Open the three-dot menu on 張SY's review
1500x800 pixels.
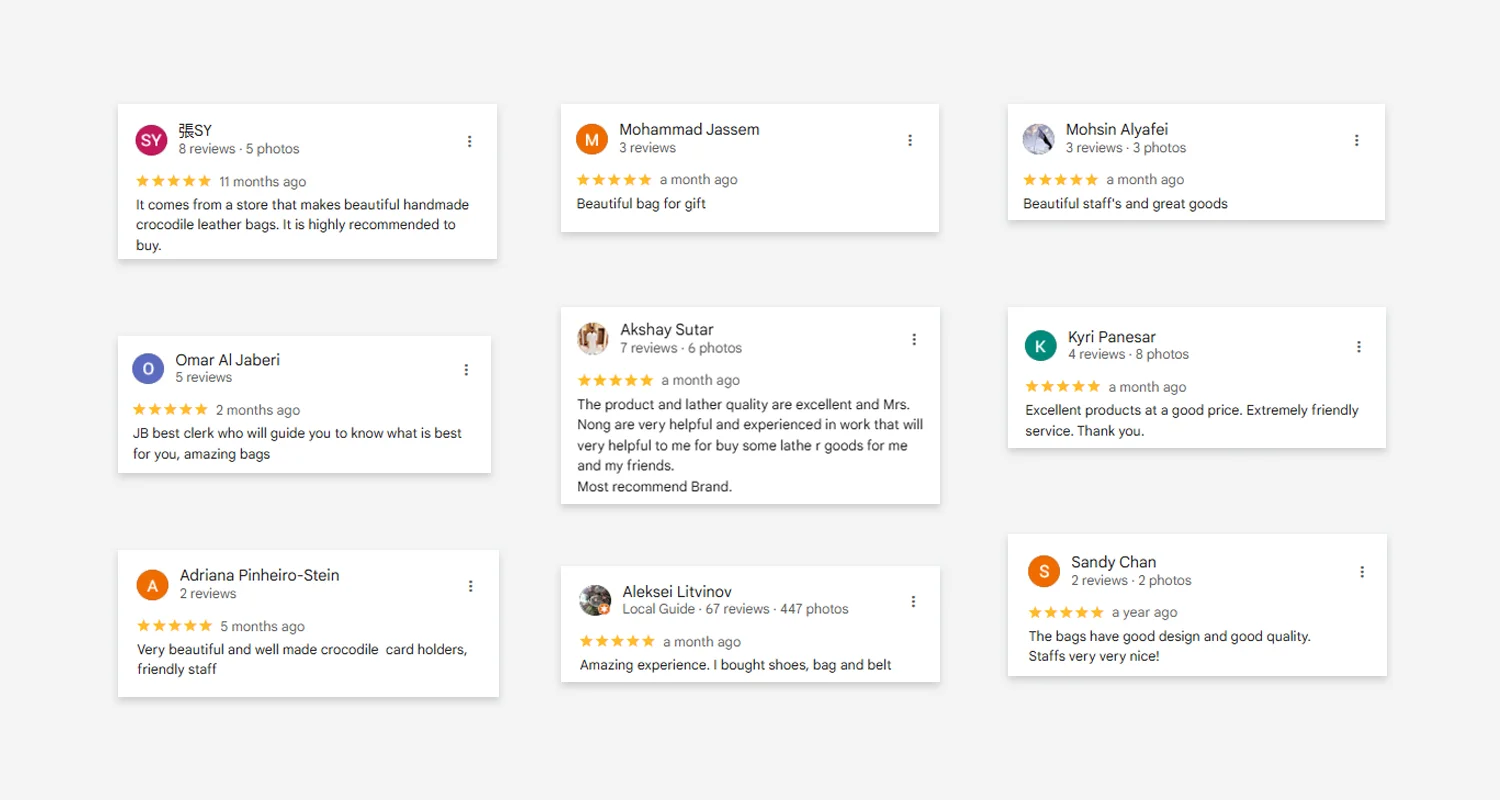click(470, 141)
